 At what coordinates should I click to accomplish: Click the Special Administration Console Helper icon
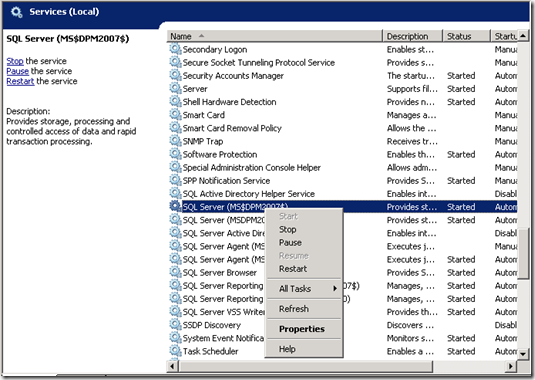(175, 167)
